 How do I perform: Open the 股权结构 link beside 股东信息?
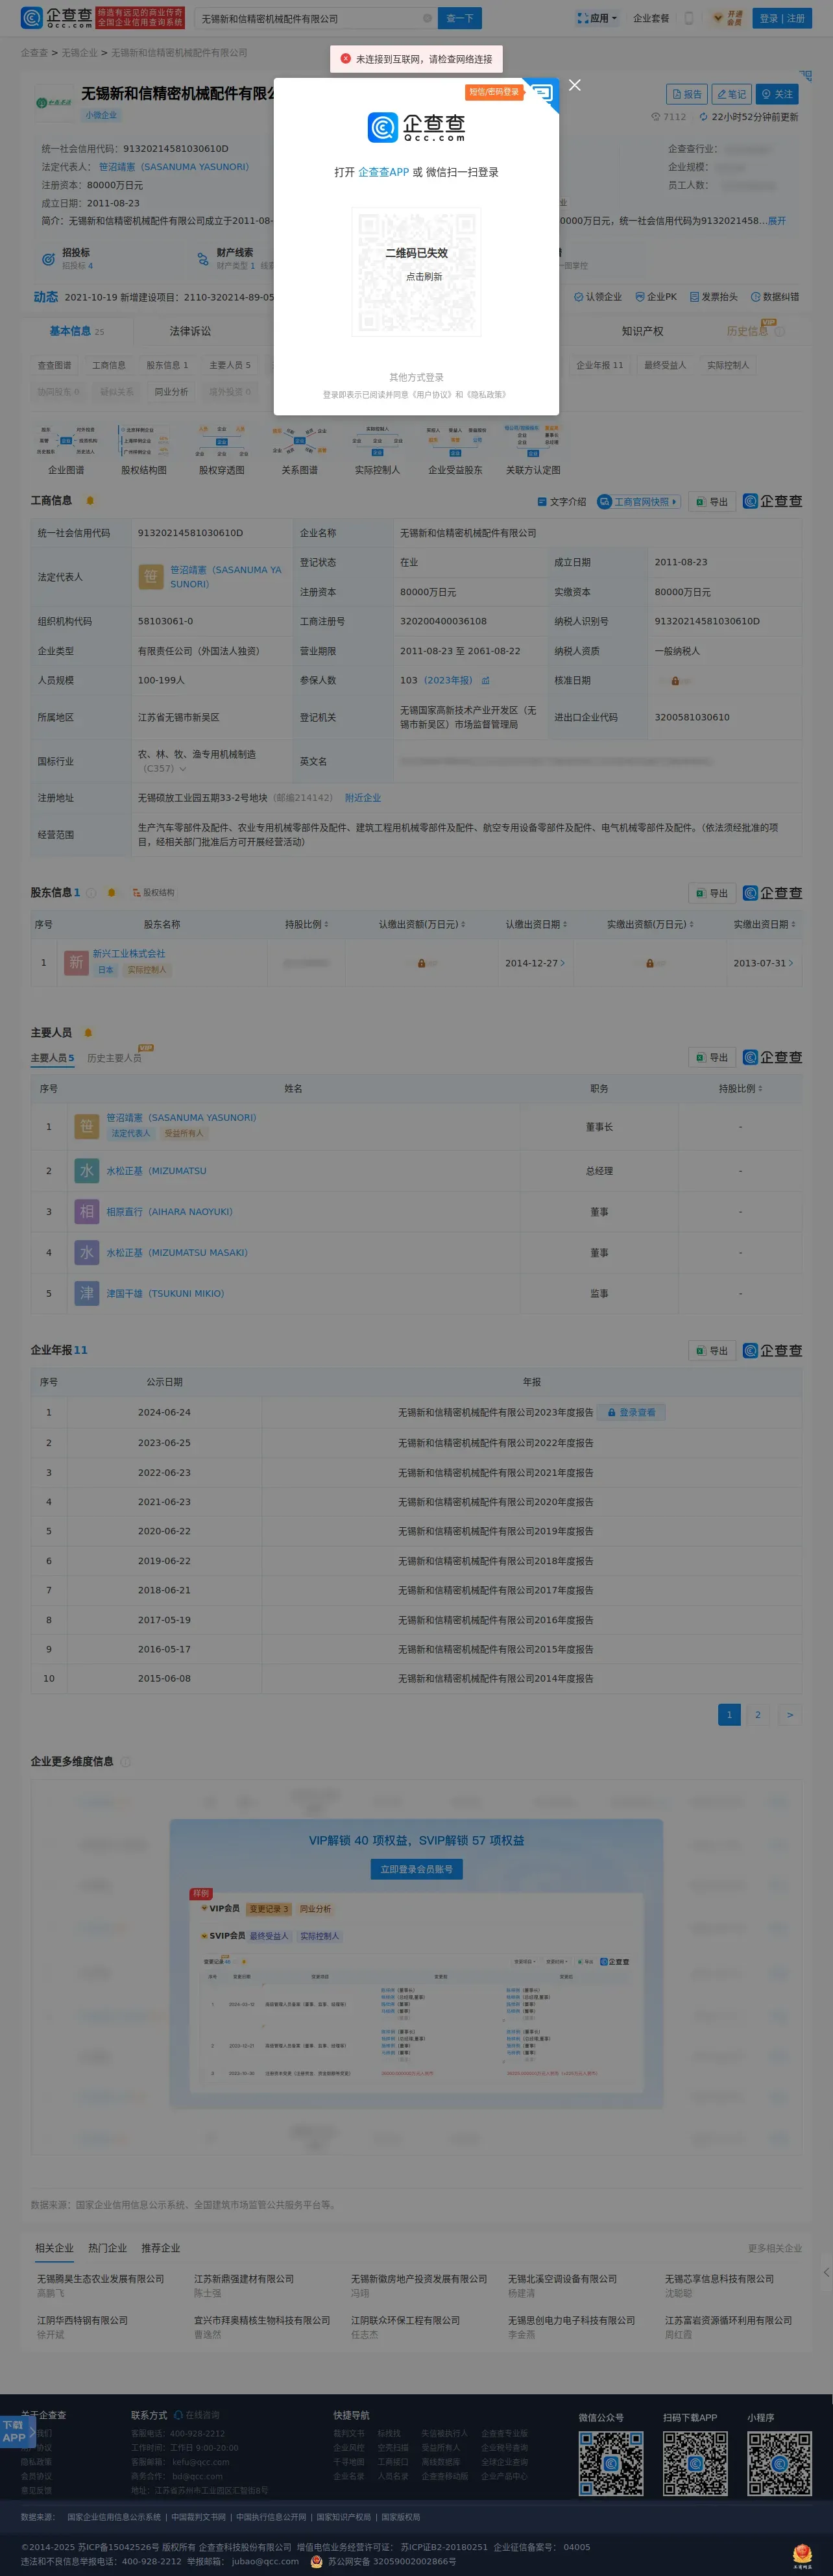[x=153, y=893]
